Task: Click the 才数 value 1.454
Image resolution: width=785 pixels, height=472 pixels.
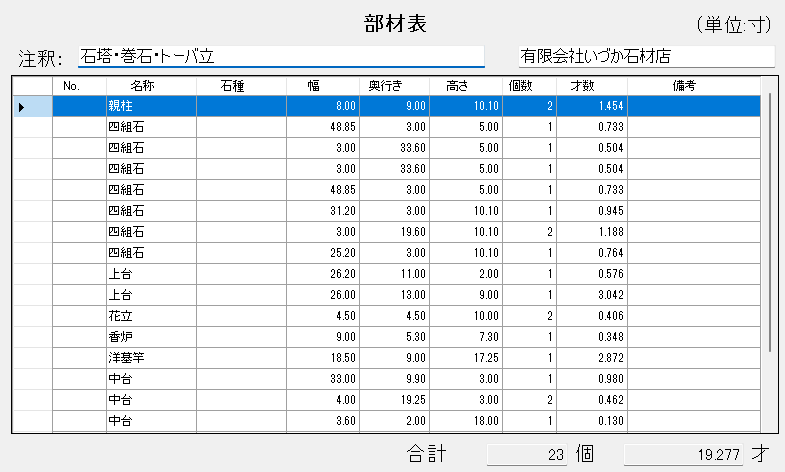Action: tap(592, 106)
